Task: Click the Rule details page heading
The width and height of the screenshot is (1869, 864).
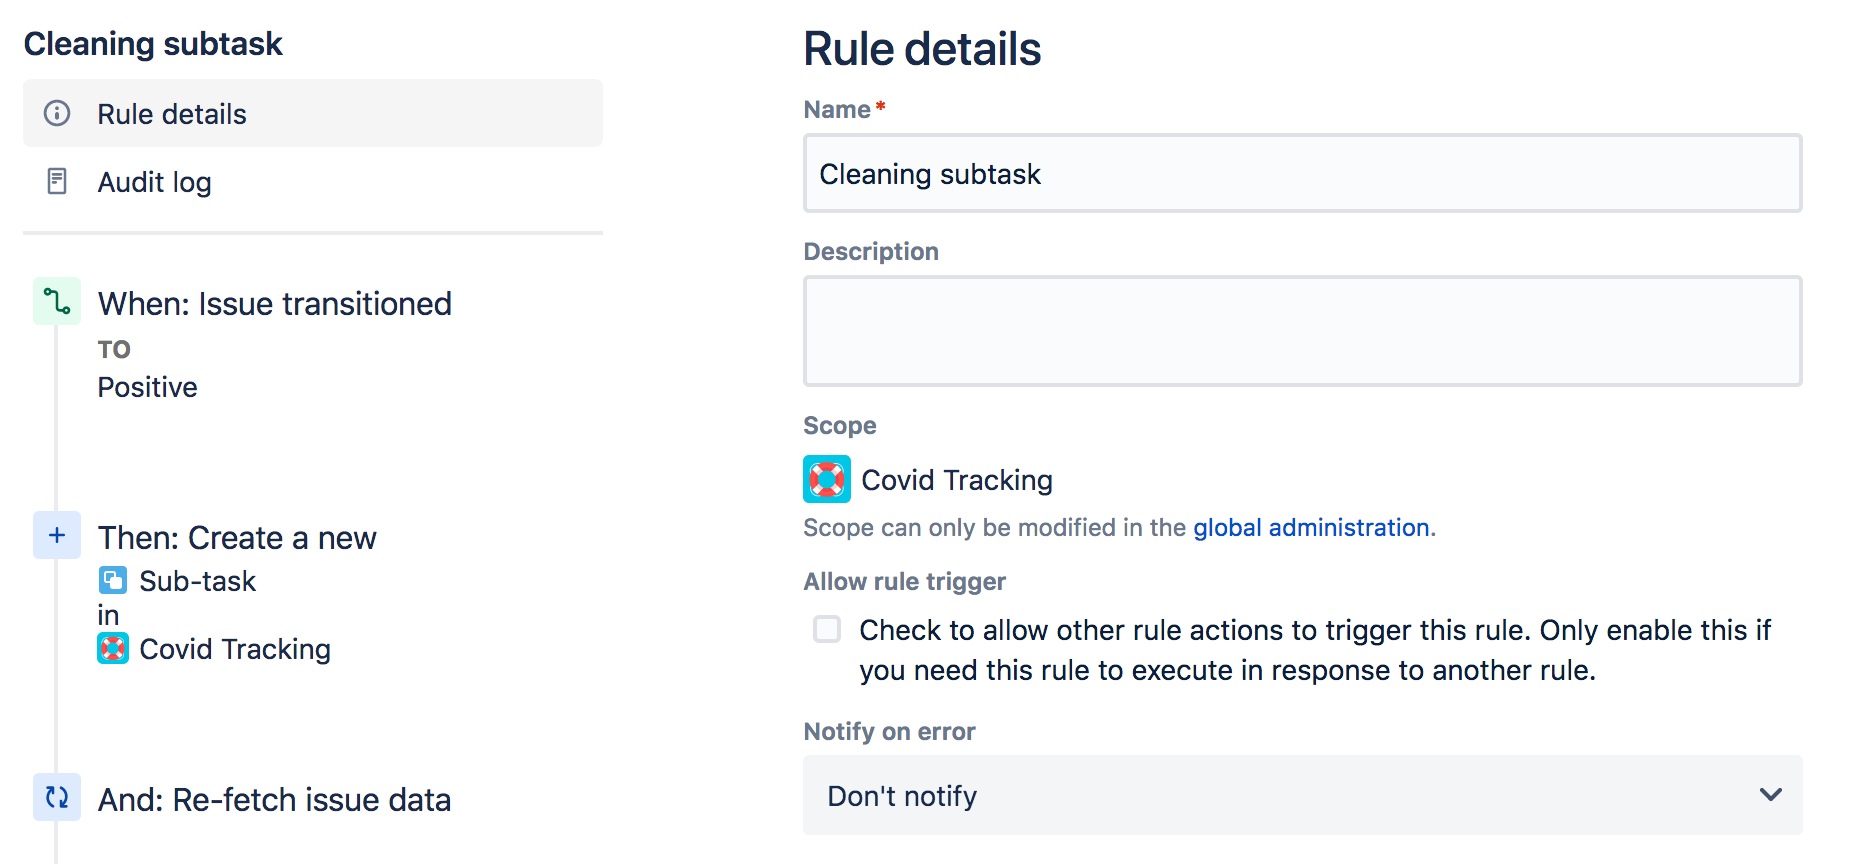Action: 922,49
